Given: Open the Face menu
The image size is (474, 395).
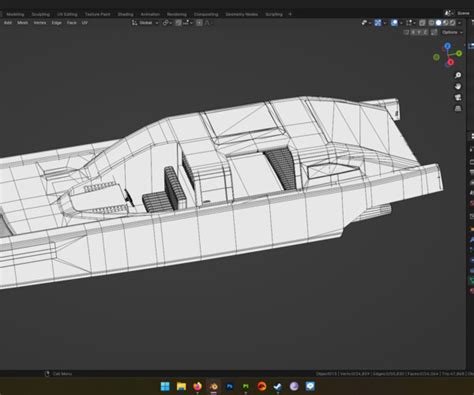Looking at the screenshot, I should (x=72, y=23).
